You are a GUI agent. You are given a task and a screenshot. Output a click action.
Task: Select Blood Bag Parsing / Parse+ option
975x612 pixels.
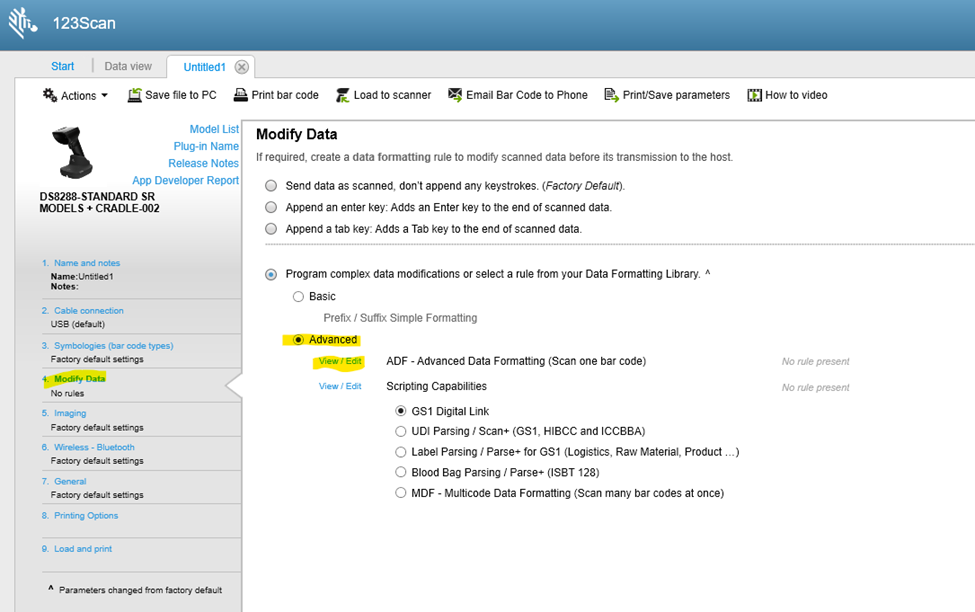tap(401, 472)
